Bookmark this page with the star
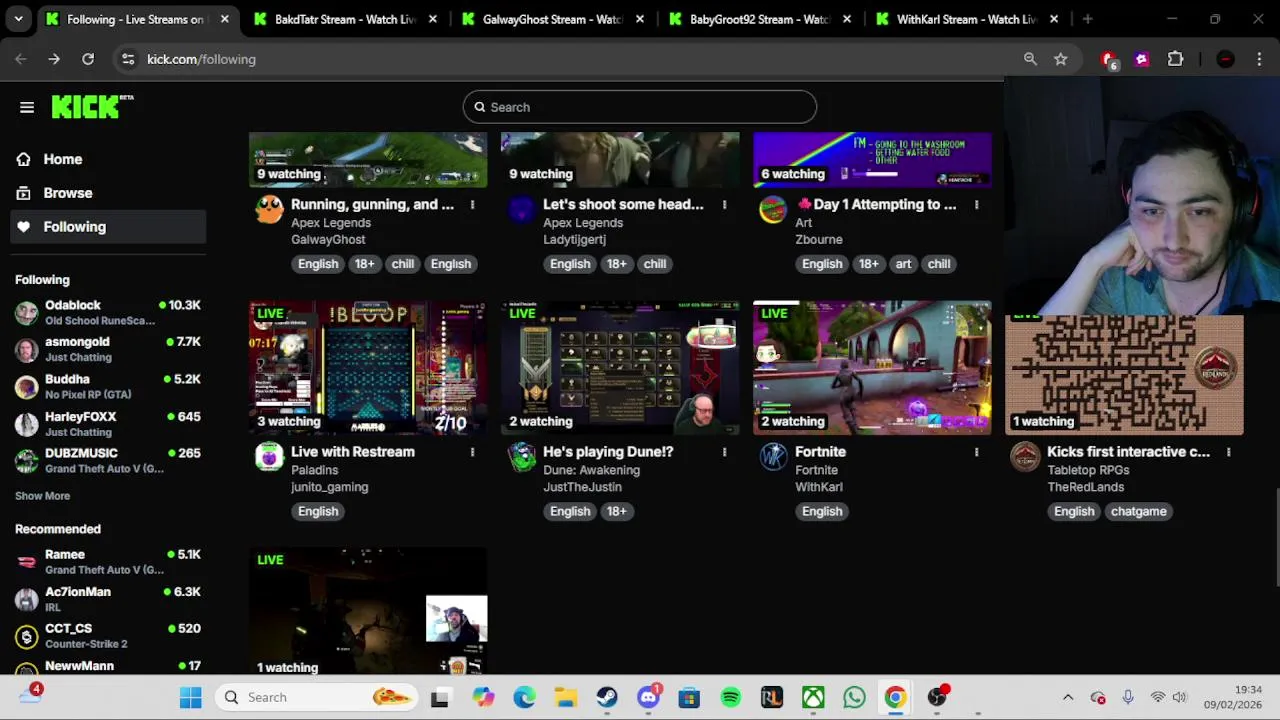Screen dimensions: 1280x720 point(1060,59)
